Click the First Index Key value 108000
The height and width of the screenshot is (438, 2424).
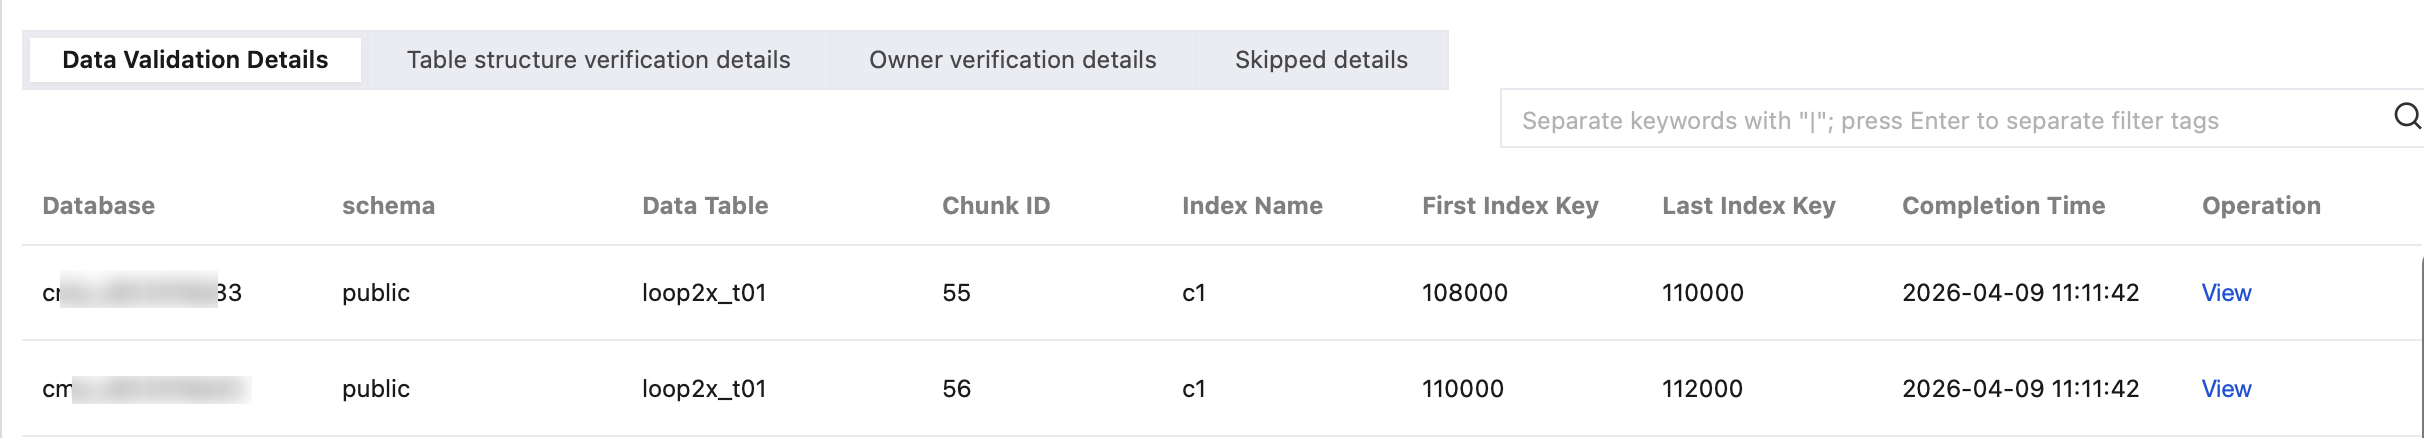pos(1465,293)
